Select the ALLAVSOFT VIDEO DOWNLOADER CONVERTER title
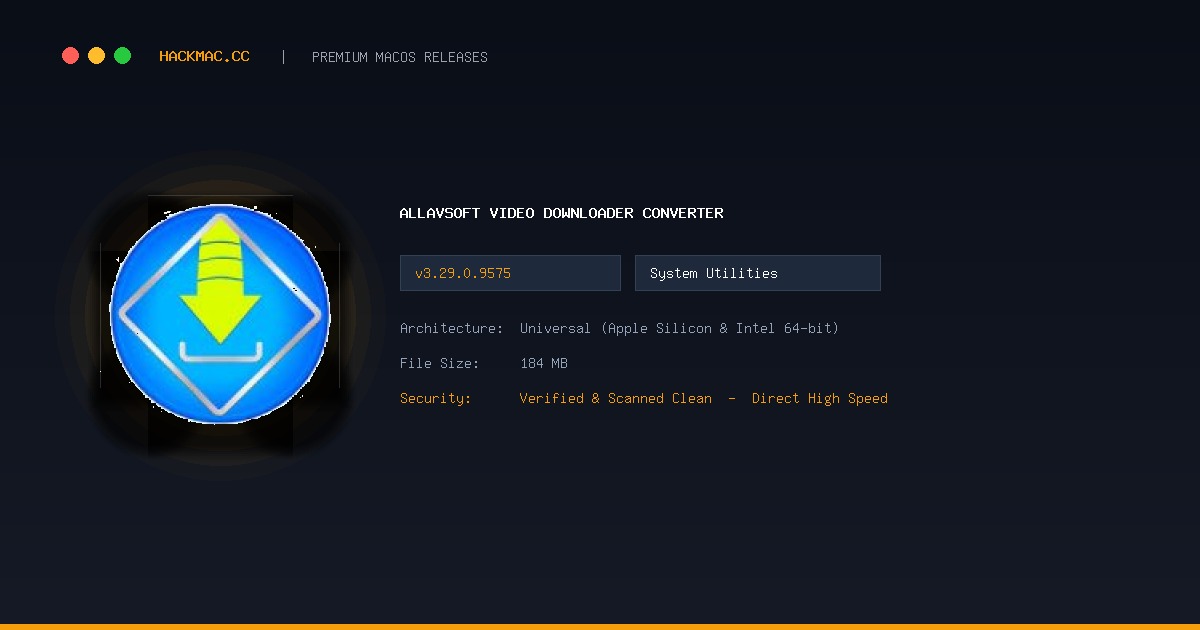 click(x=561, y=213)
